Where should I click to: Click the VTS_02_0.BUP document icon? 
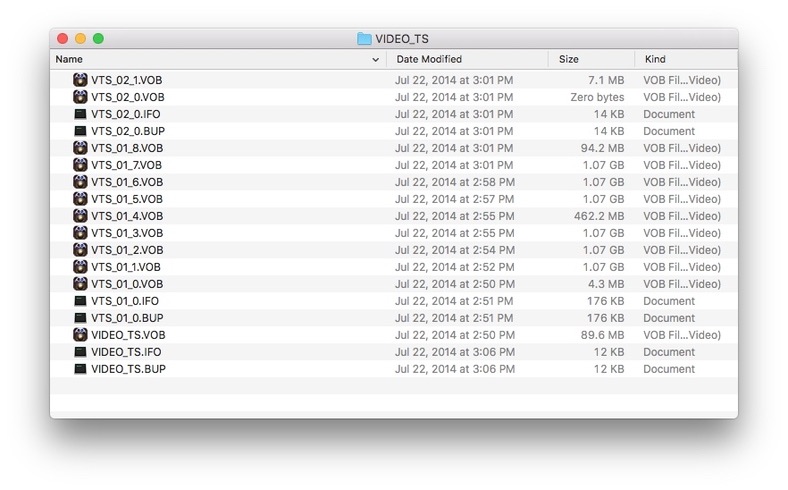(x=80, y=131)
